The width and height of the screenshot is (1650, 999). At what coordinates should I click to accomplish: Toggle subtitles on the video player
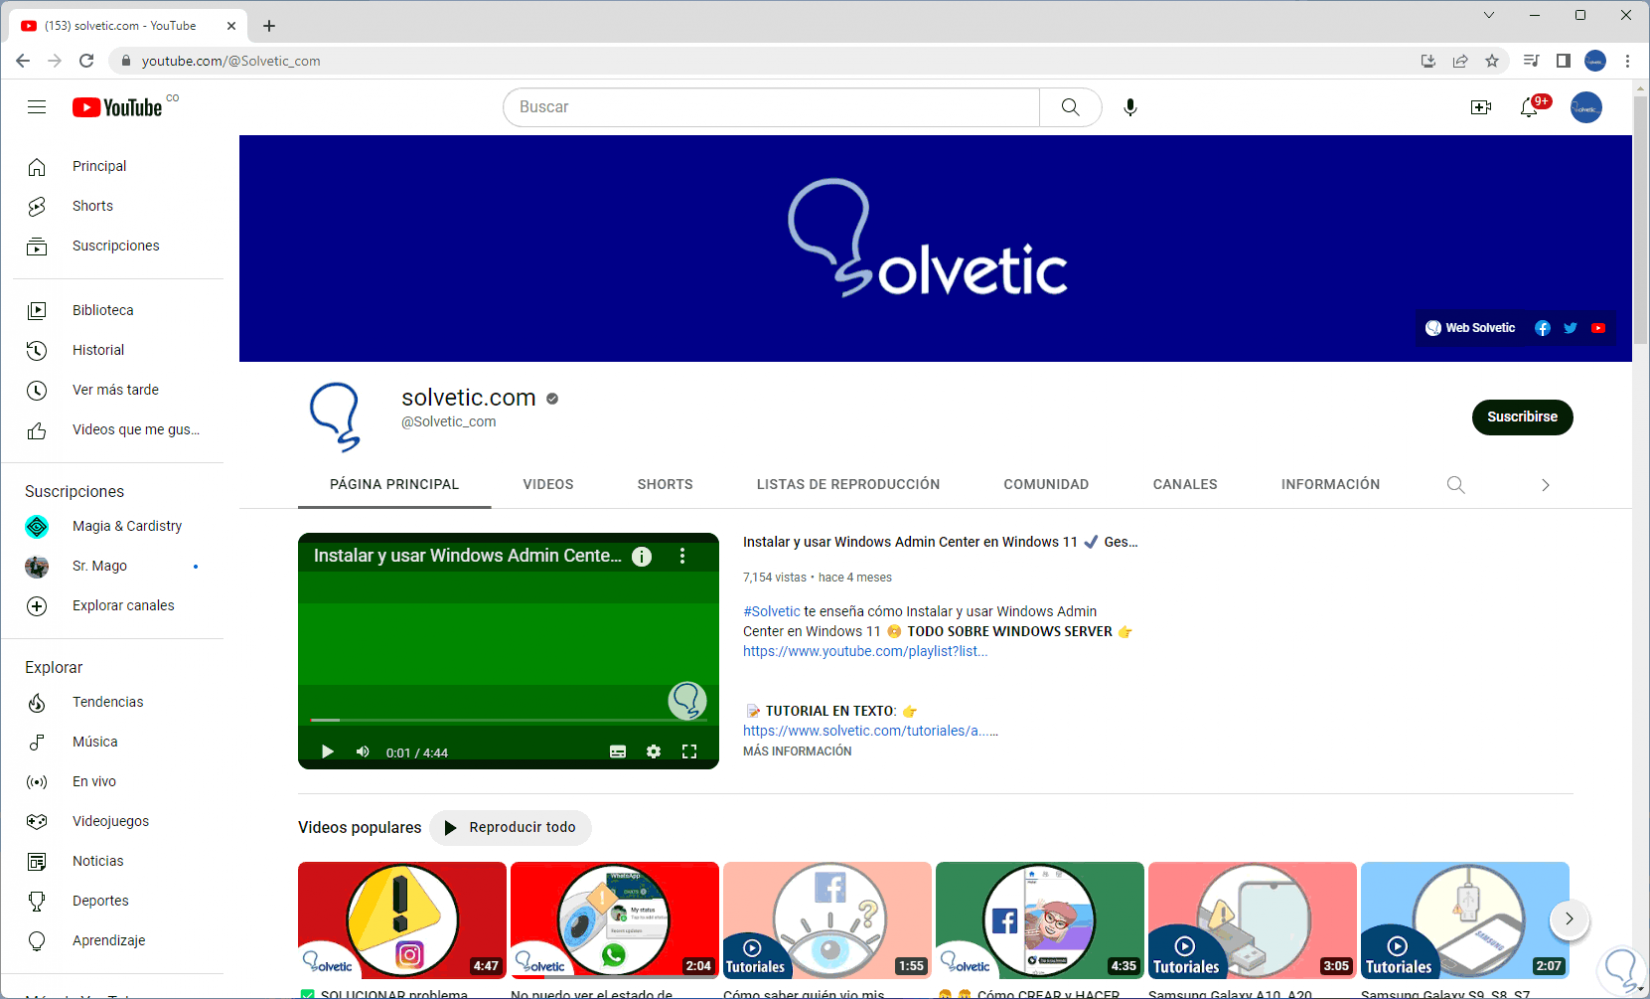pyautogui.click(x=618, y=752)
